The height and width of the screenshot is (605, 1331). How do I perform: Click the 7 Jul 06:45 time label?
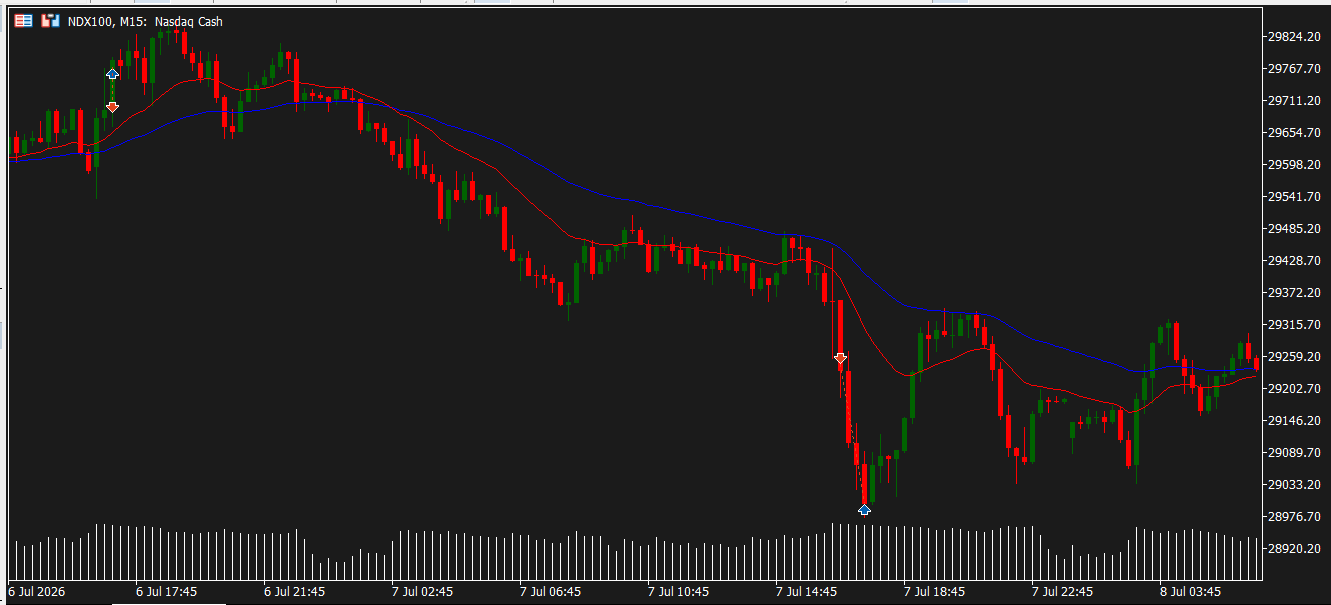pos(550,592)
